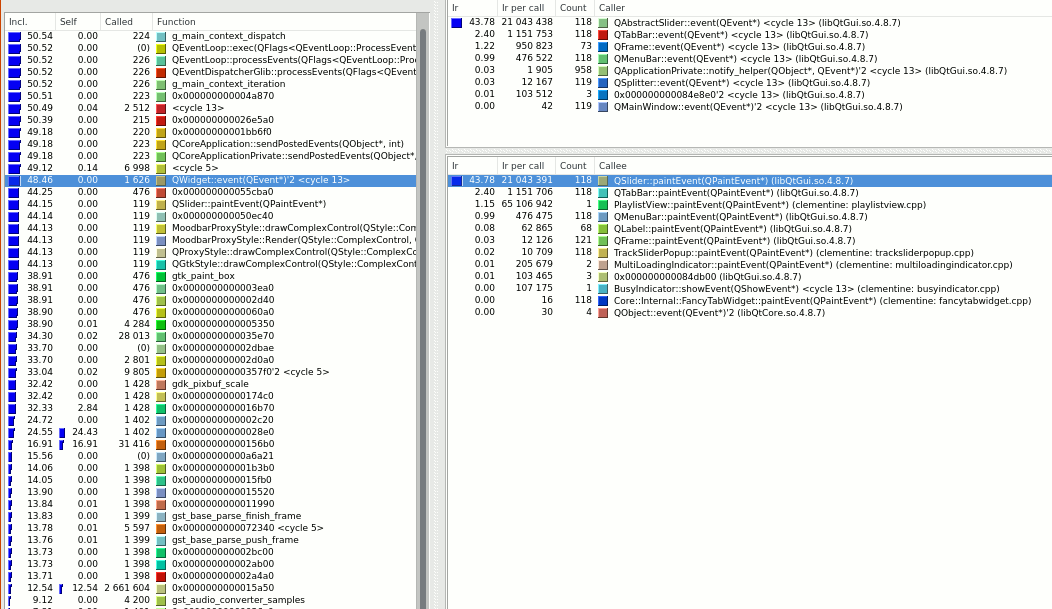Click the icon beside QLabel::paintEvent callee
The image size is (1052, 609).
coord(603,229)
